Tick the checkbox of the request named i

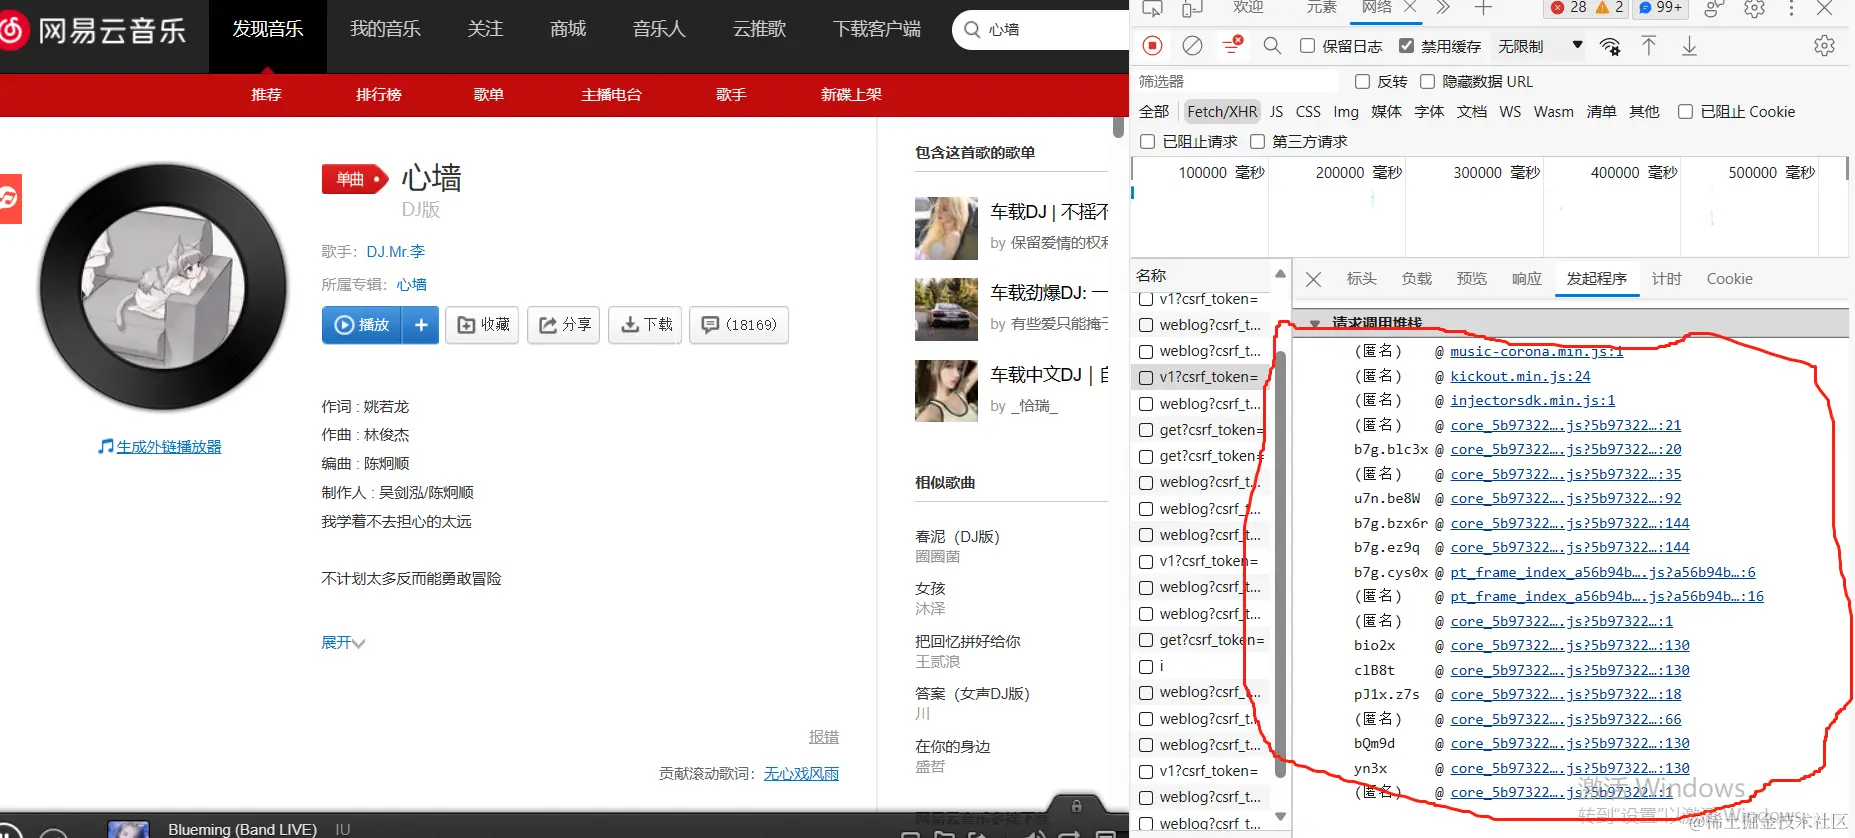(x=1146, y=666)
